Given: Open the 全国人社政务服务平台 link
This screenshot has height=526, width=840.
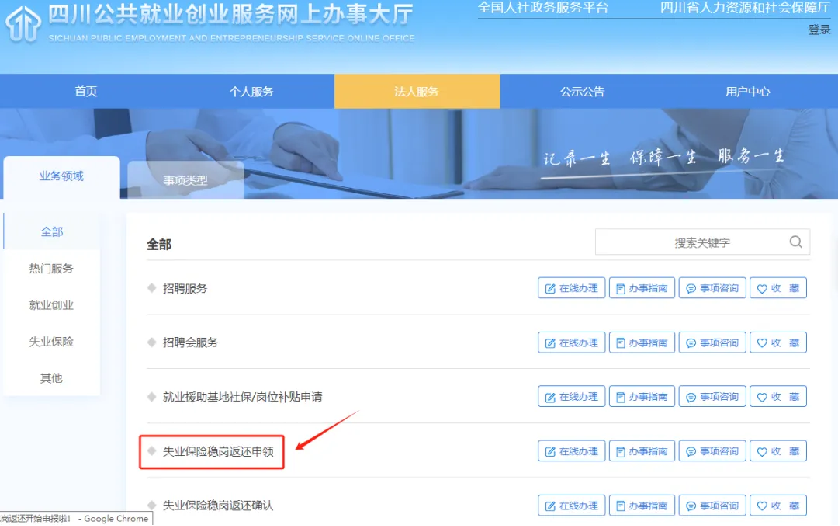Looking at the screenshot, I should [x=543, y=7].
